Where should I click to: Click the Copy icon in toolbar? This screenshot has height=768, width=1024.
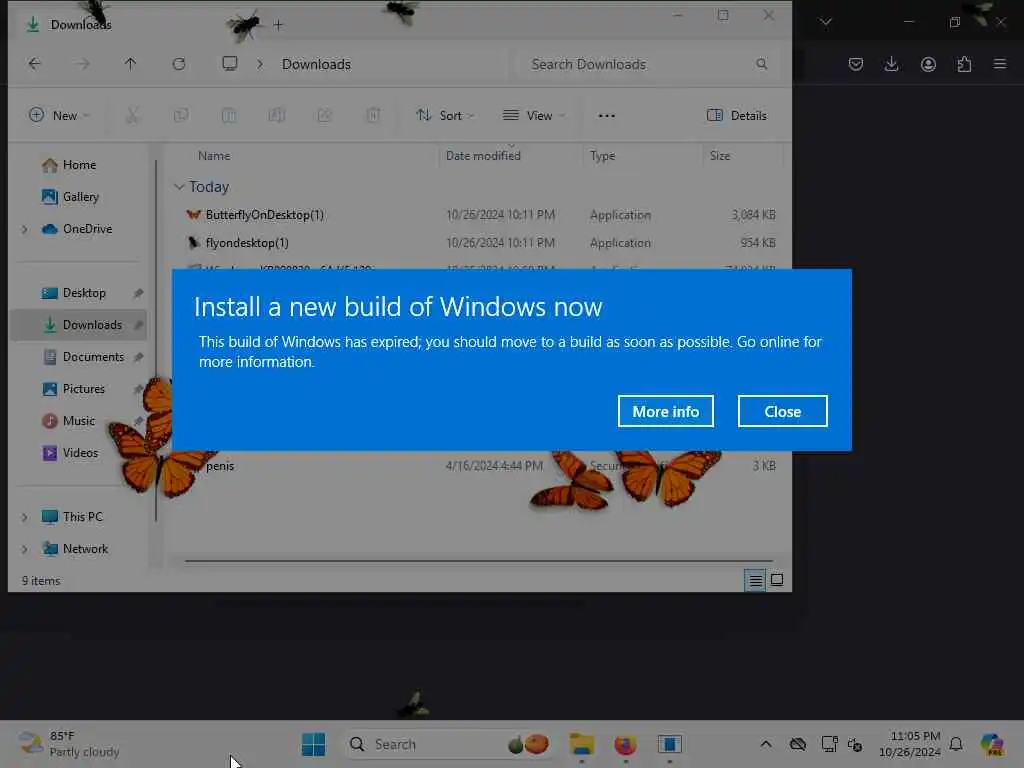coord(181,116)
